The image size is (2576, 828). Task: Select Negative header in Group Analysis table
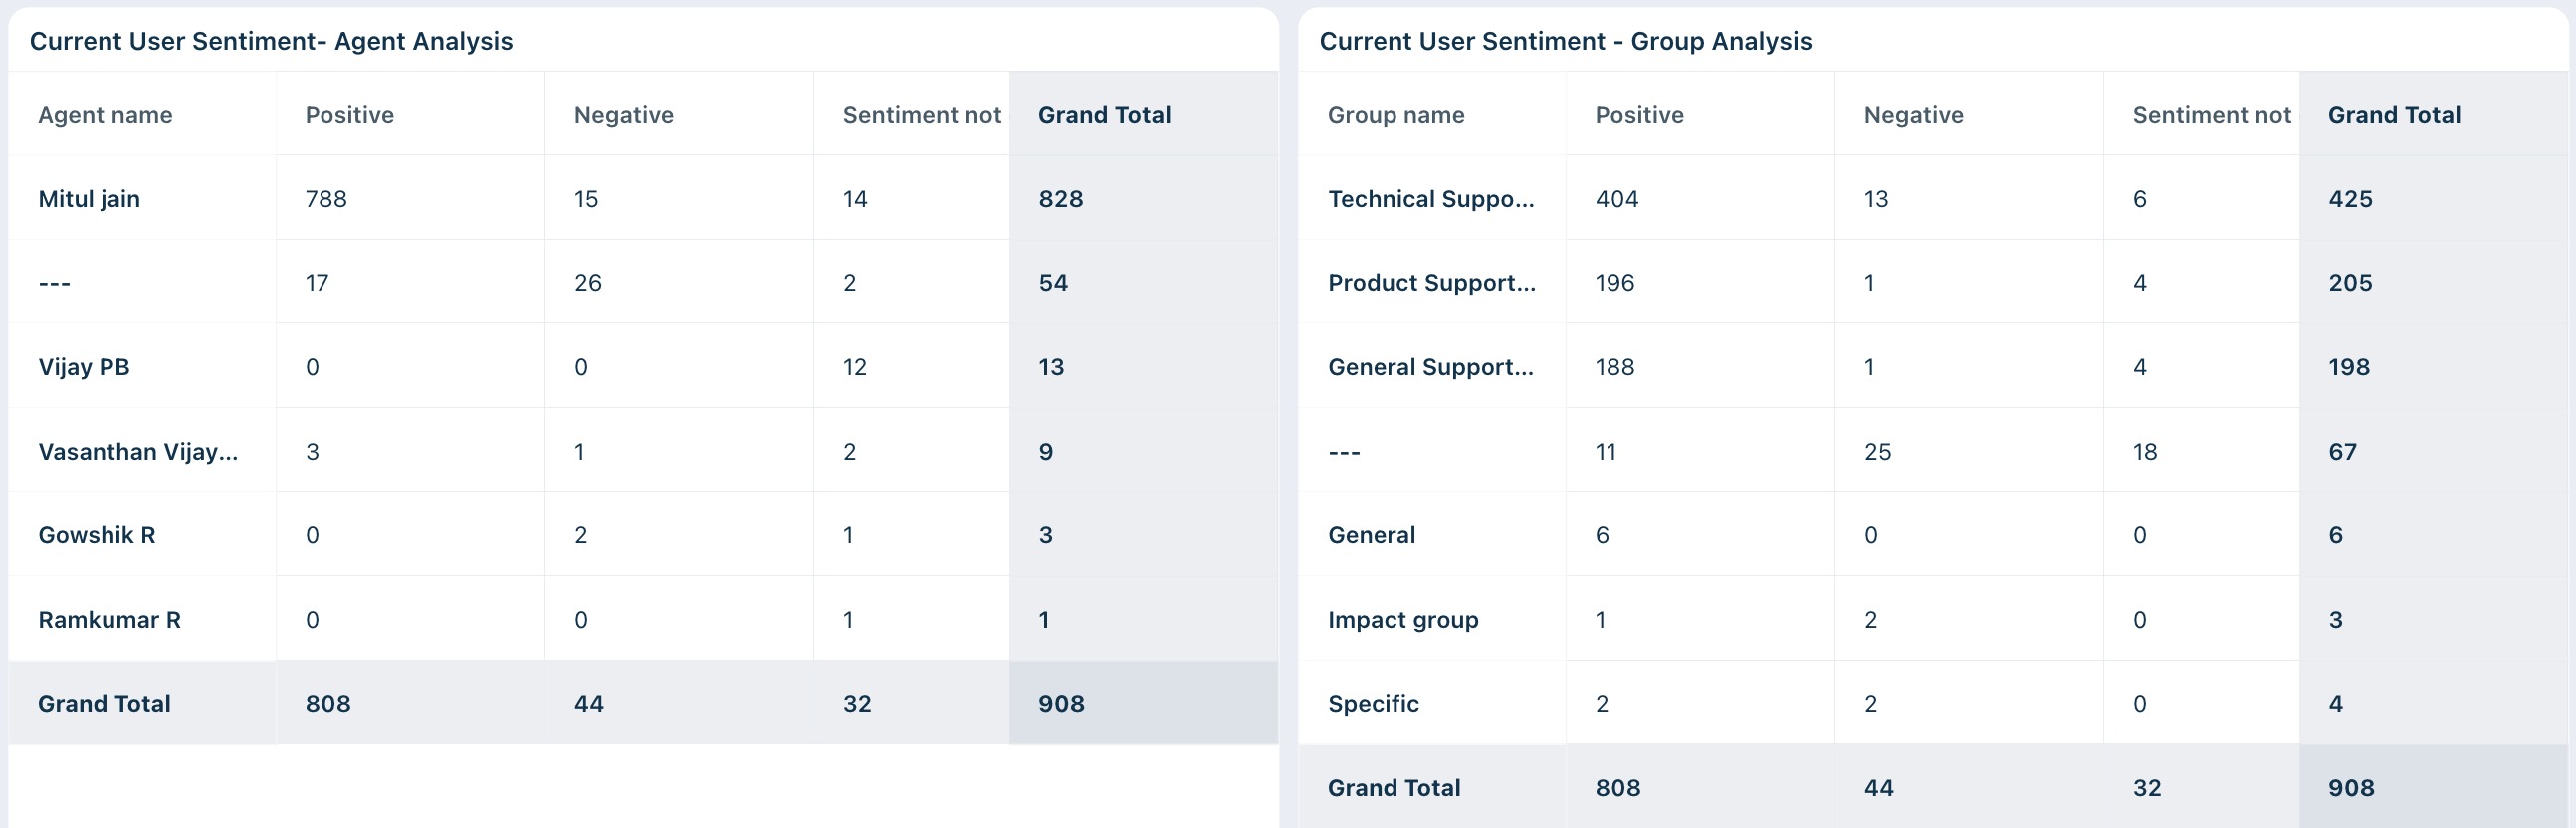[x=1913, y=115]
